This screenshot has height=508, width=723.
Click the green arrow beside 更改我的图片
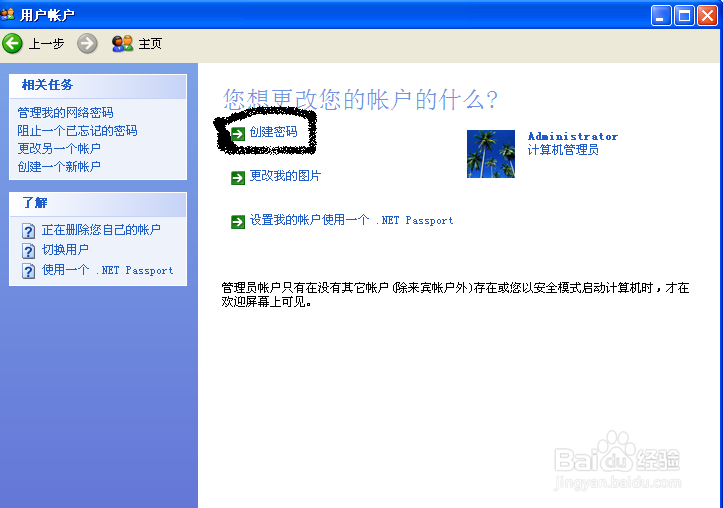click(238, 177)
